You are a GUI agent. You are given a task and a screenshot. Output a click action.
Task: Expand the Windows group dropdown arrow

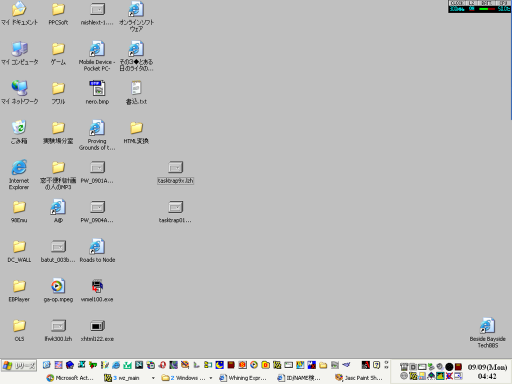click(211, 378)
